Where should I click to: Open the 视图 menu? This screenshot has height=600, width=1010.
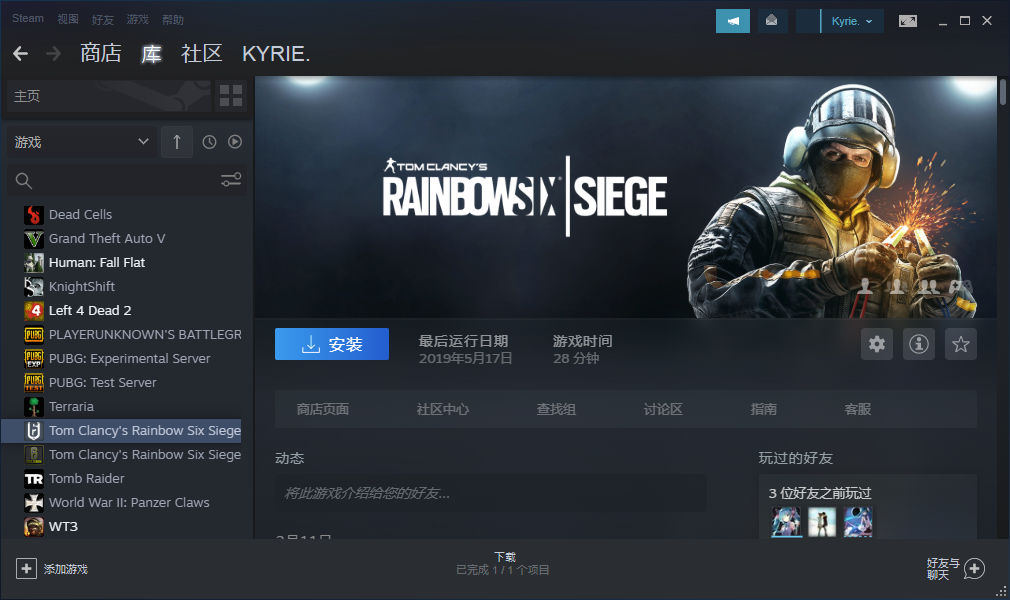[68, 19]
